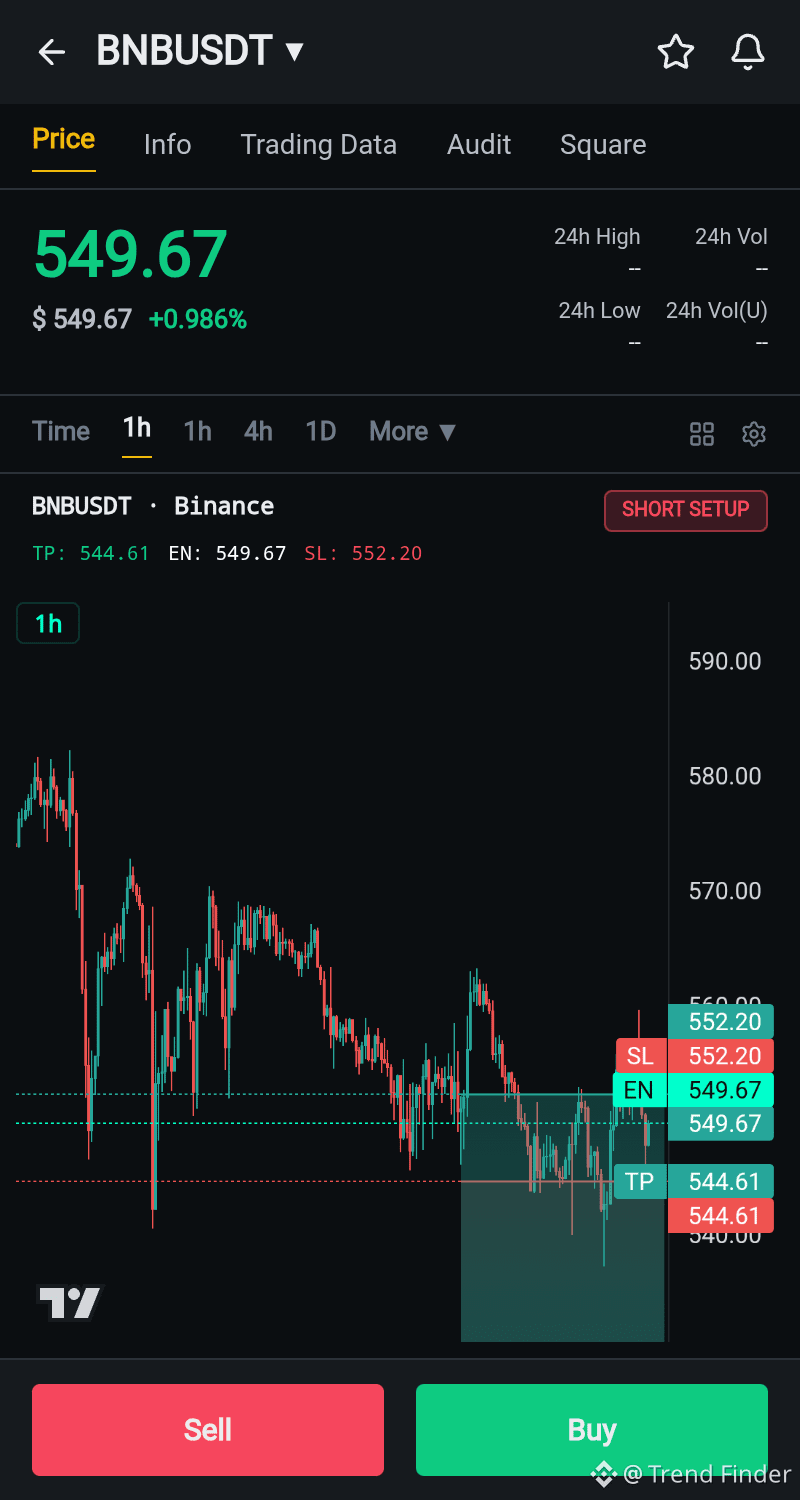Add BNBUSDT to favorites with star icon

click(676, 52)
